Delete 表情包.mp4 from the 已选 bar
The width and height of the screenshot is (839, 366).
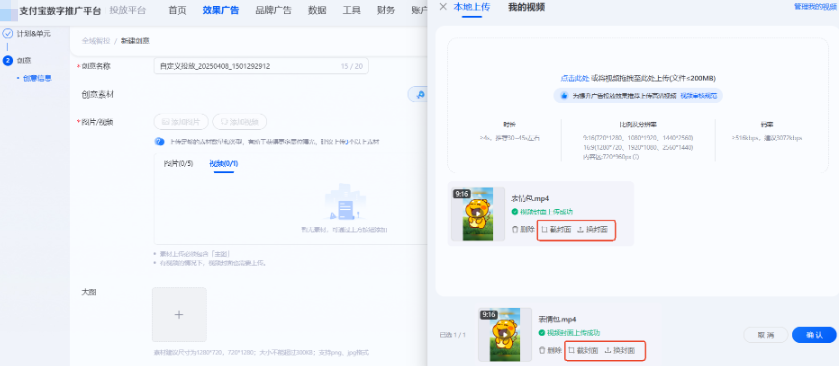pyautogui.click(x=550, y=350)
